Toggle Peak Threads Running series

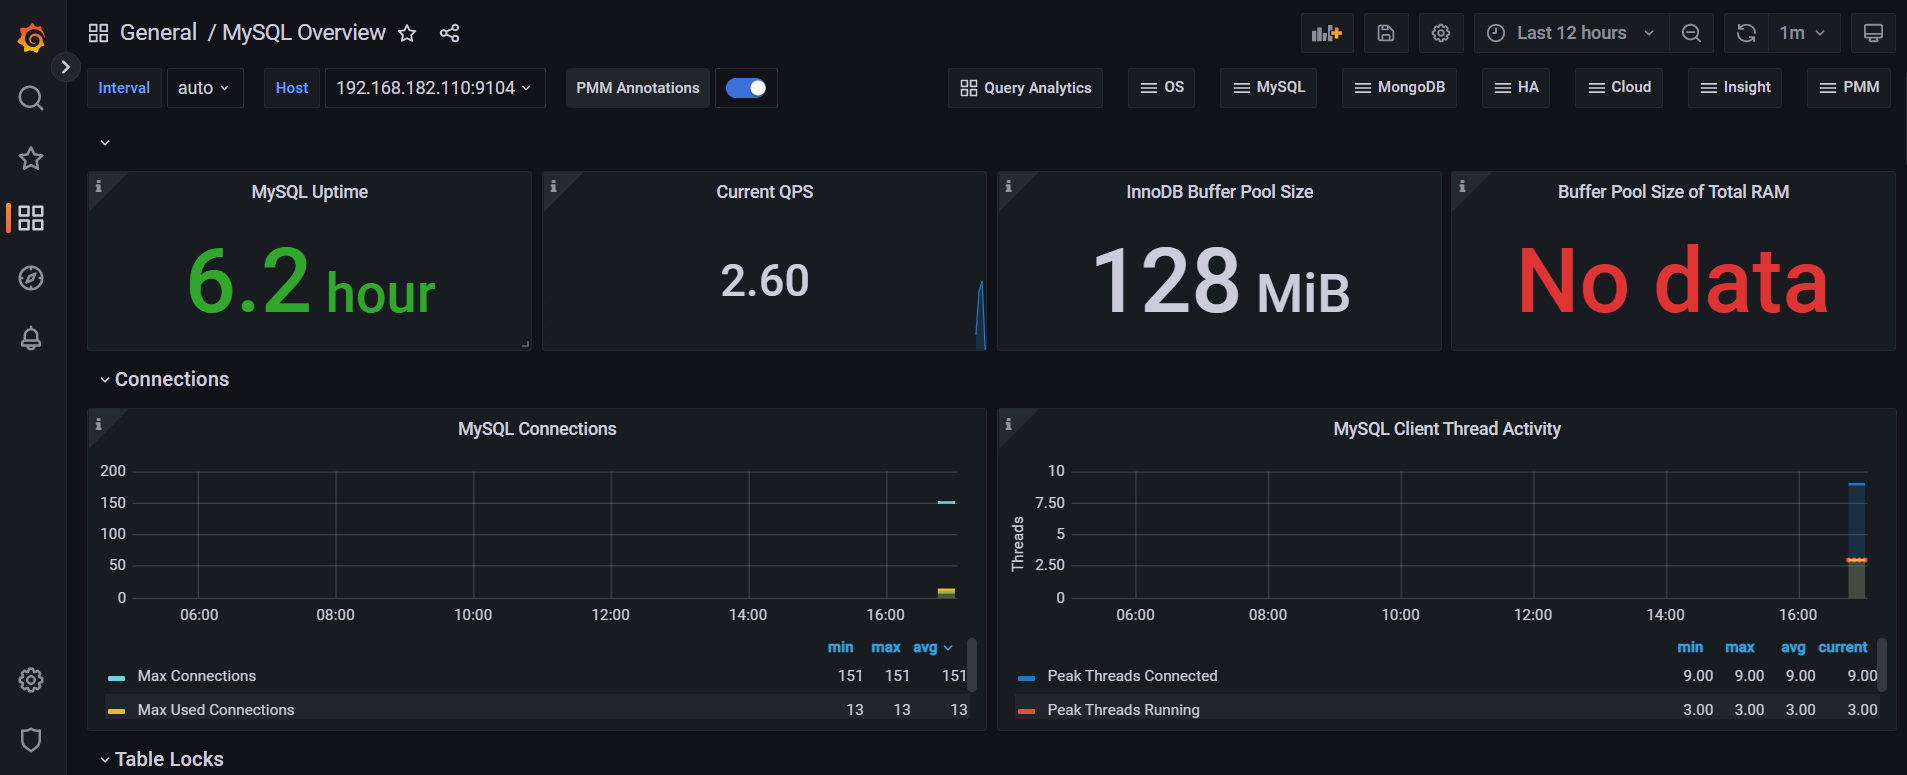1123,710
